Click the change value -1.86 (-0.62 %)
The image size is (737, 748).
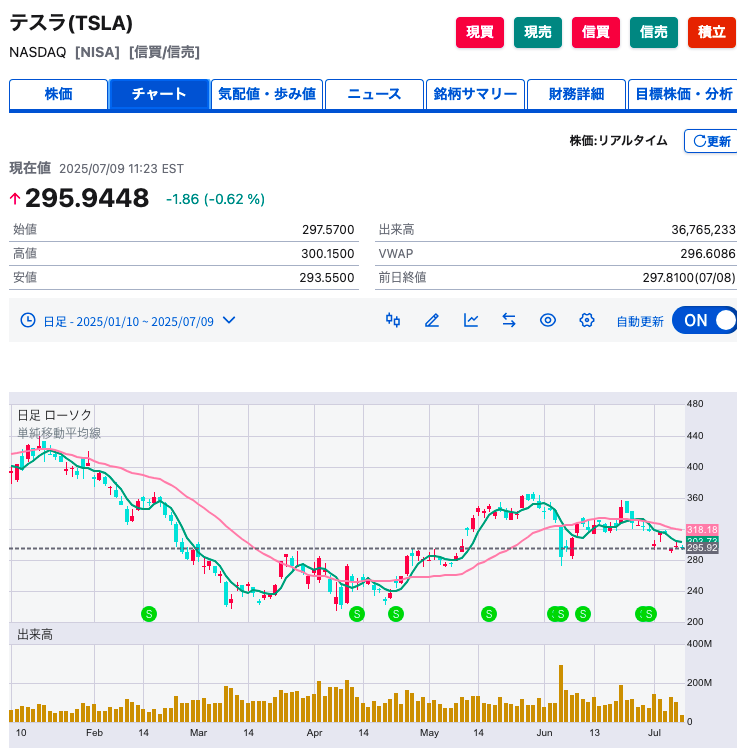click(x=215, y=199)
